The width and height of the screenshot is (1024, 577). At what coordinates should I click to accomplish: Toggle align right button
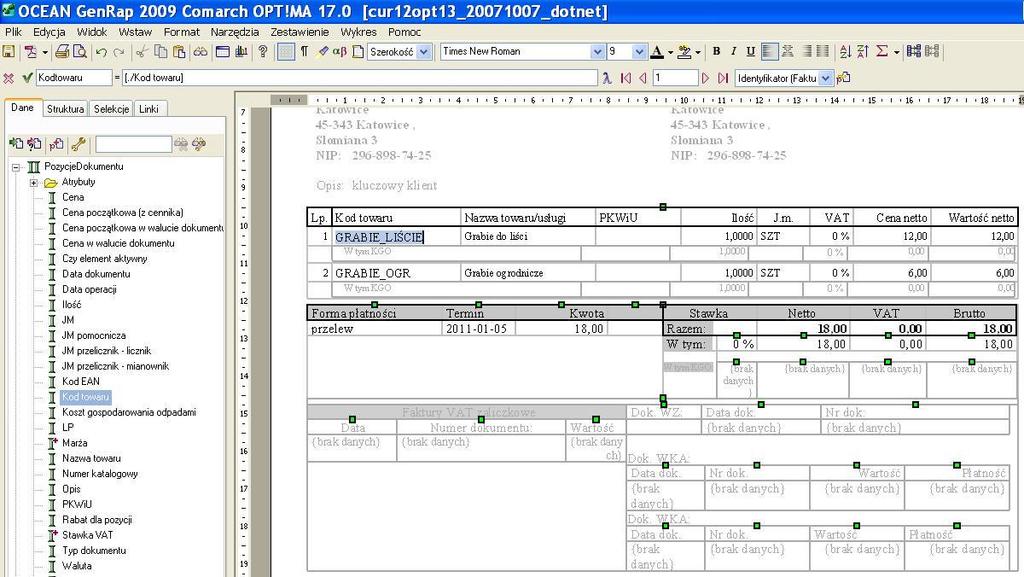pyautogui.click(x=807, y=52)
